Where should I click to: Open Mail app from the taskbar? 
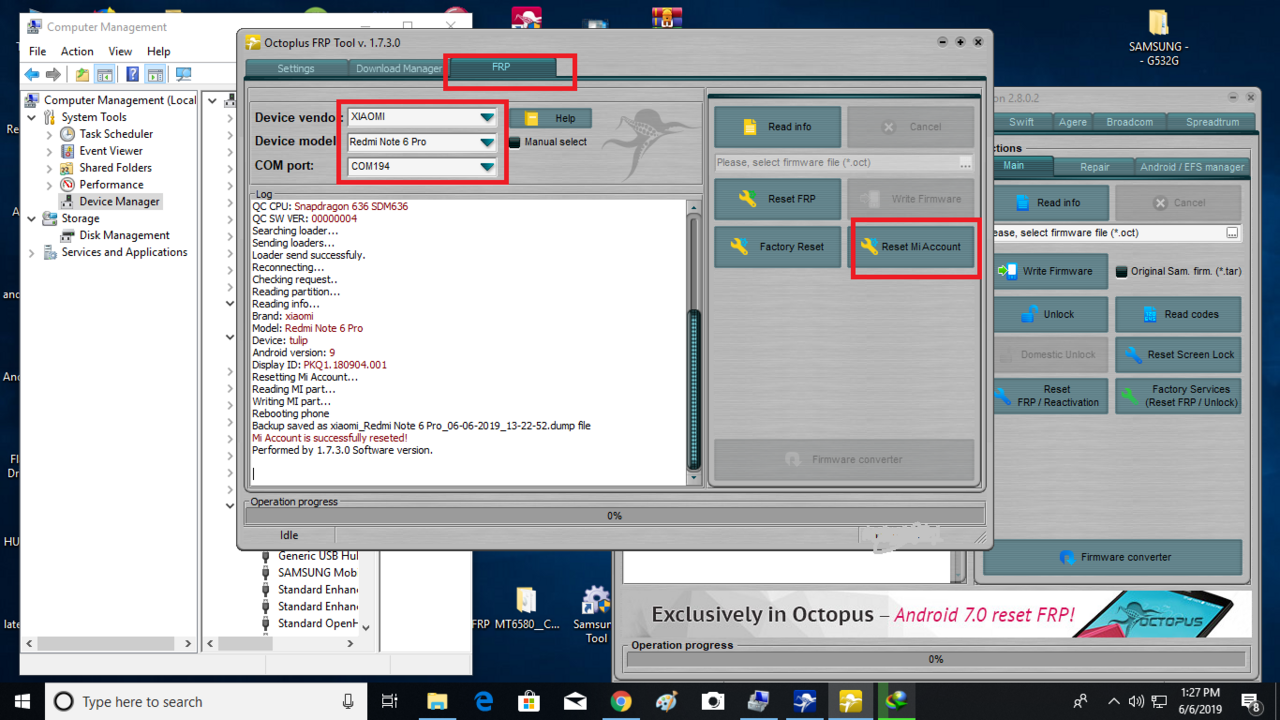pos(575,701)
